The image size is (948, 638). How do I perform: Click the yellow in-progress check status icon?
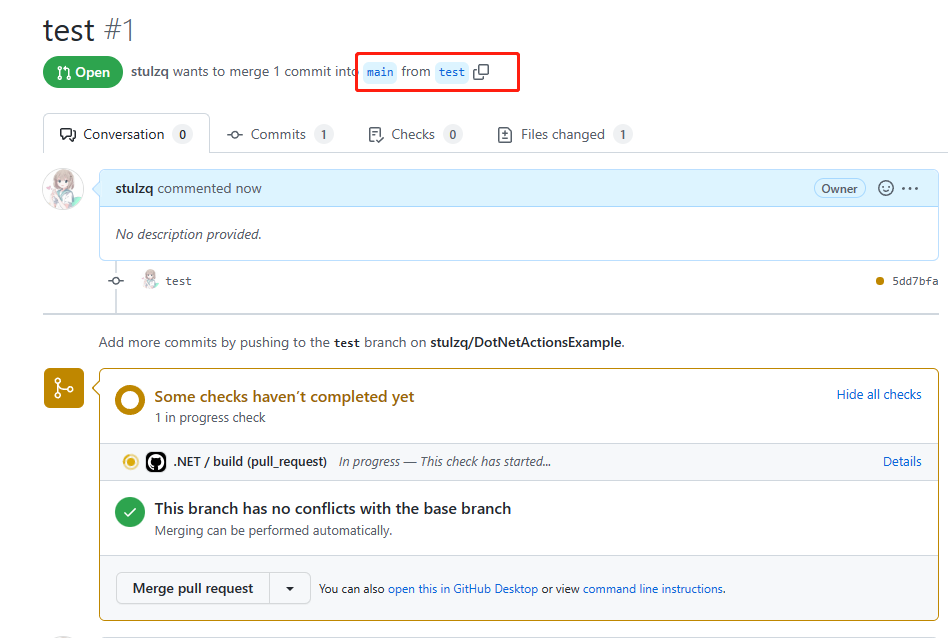[130, 462]
